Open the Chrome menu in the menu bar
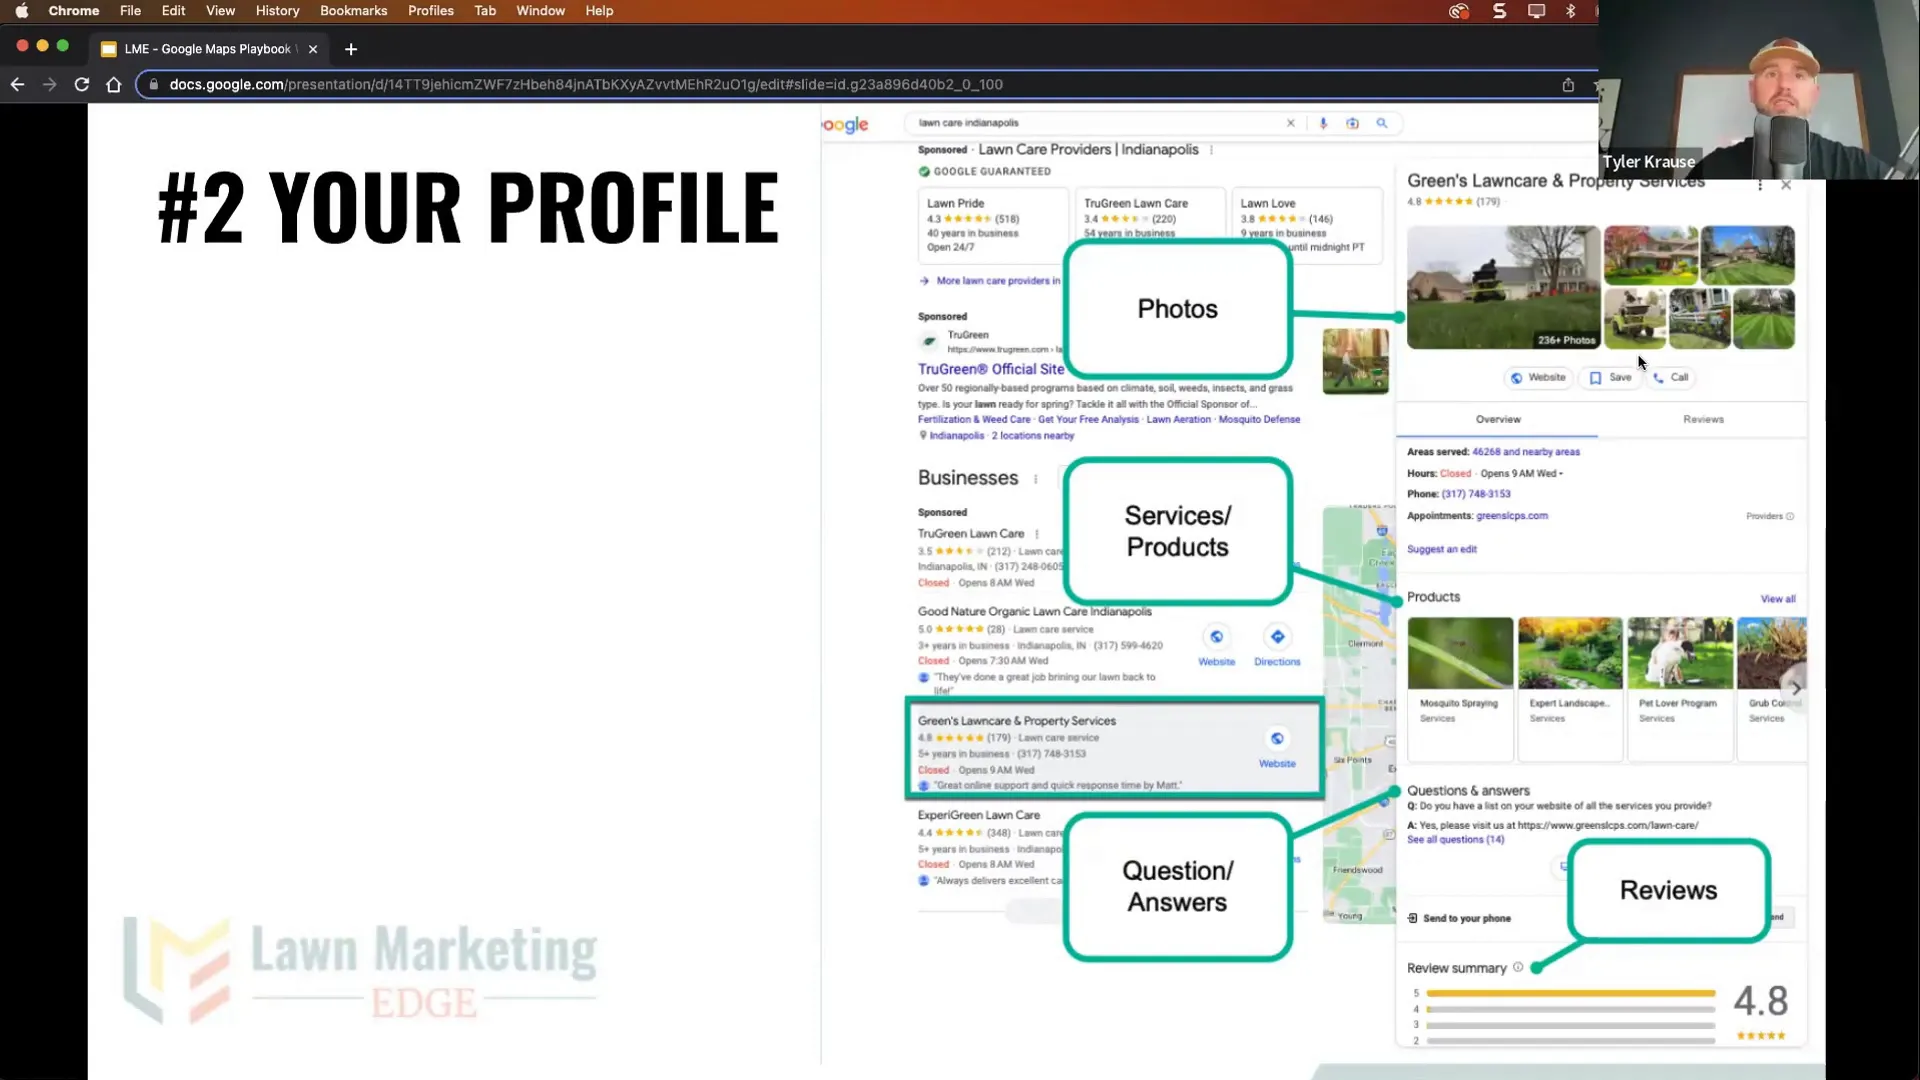This screenshot has height=1080, width=1920. (74, 11)
